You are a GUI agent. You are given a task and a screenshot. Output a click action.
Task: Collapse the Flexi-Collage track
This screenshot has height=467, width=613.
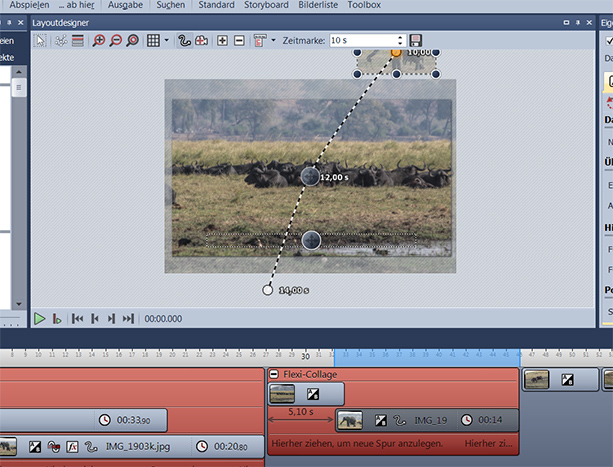coord(275,374)
